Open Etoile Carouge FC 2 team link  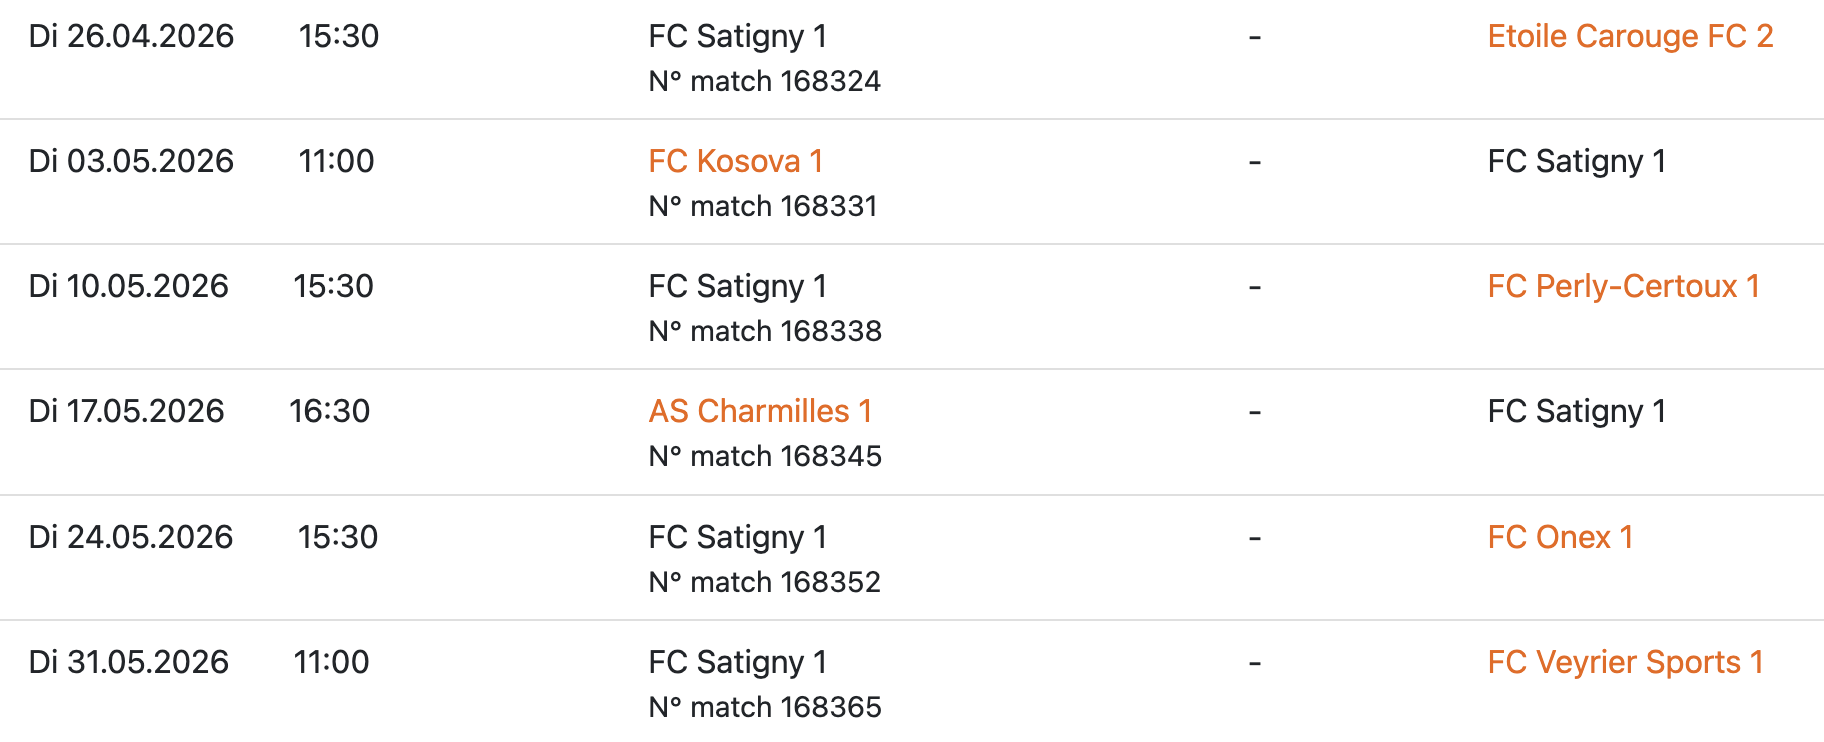coord(1630,37)
